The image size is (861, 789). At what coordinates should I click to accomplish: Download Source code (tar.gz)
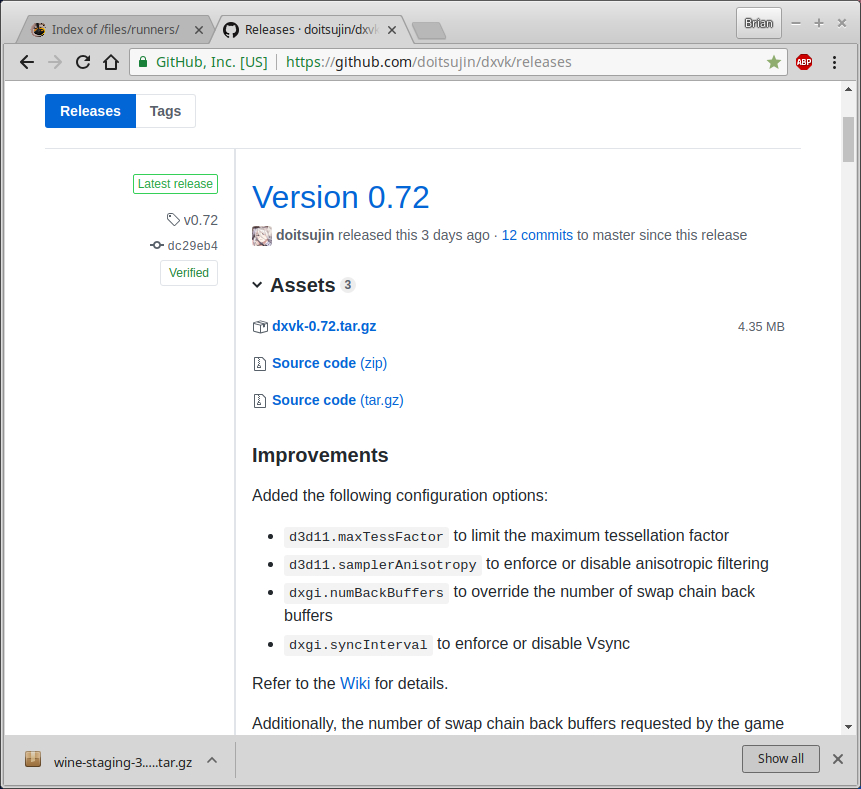point(338,400)
